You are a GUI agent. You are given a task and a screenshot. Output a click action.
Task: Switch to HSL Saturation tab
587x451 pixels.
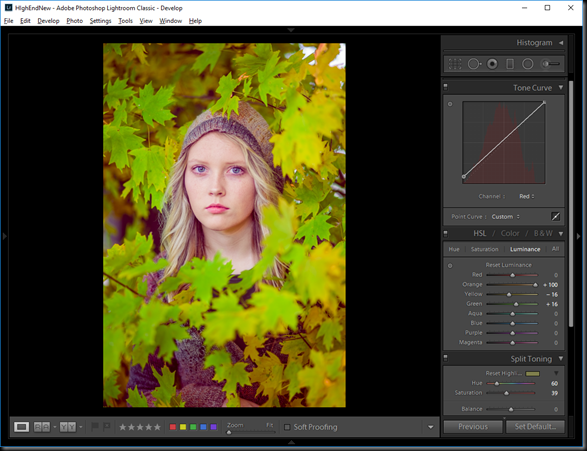(x=484, y=249)
